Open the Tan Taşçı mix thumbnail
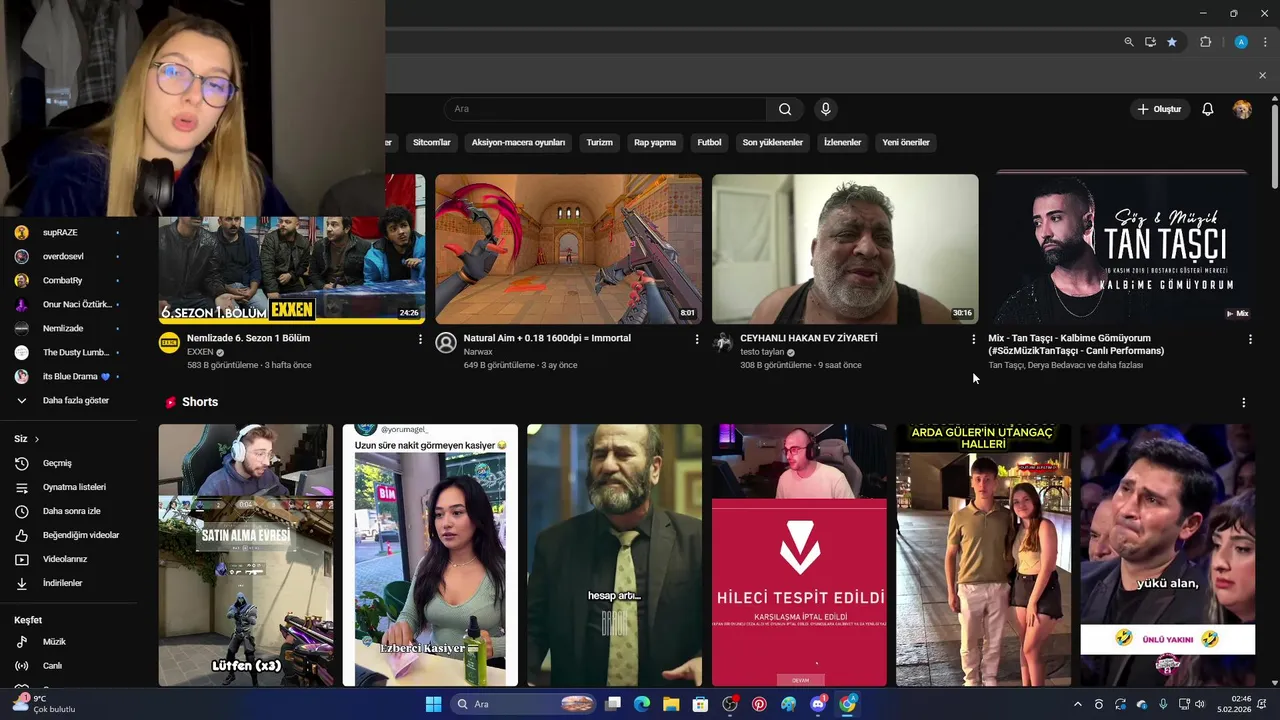This screenshot has height=720, width=1280. [1122, 249]
